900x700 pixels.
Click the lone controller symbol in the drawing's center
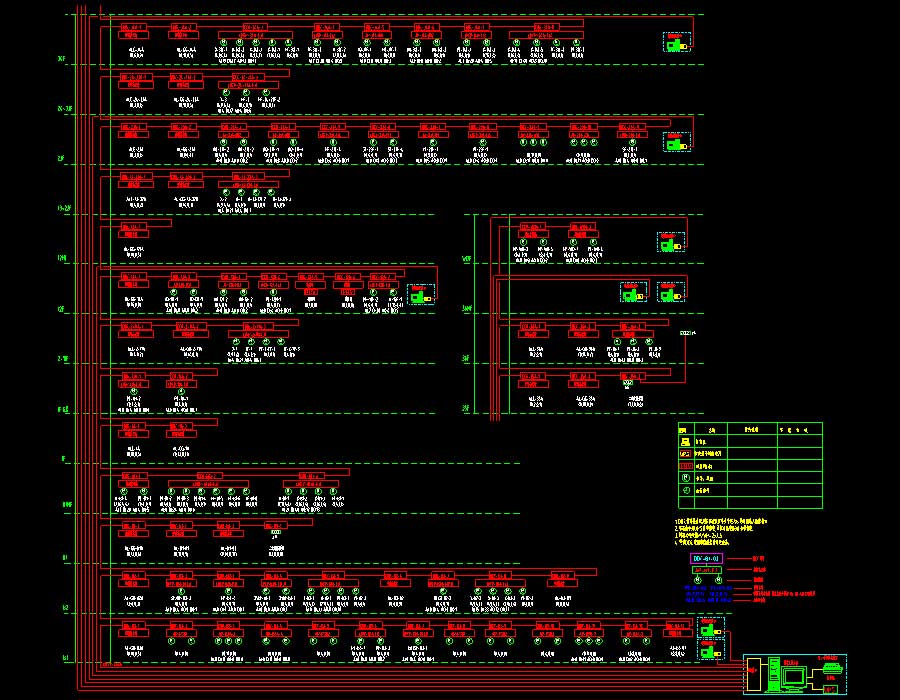(419, 294)
